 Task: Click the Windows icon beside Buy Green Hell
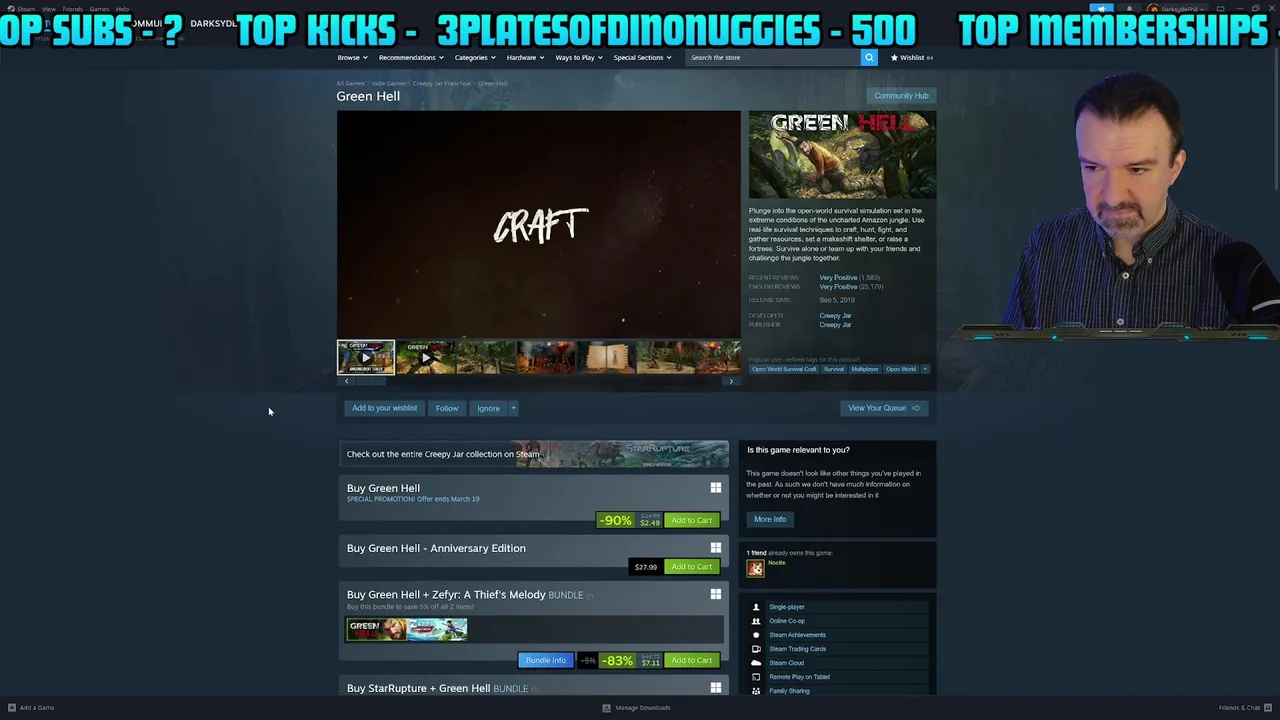[715, 488]
